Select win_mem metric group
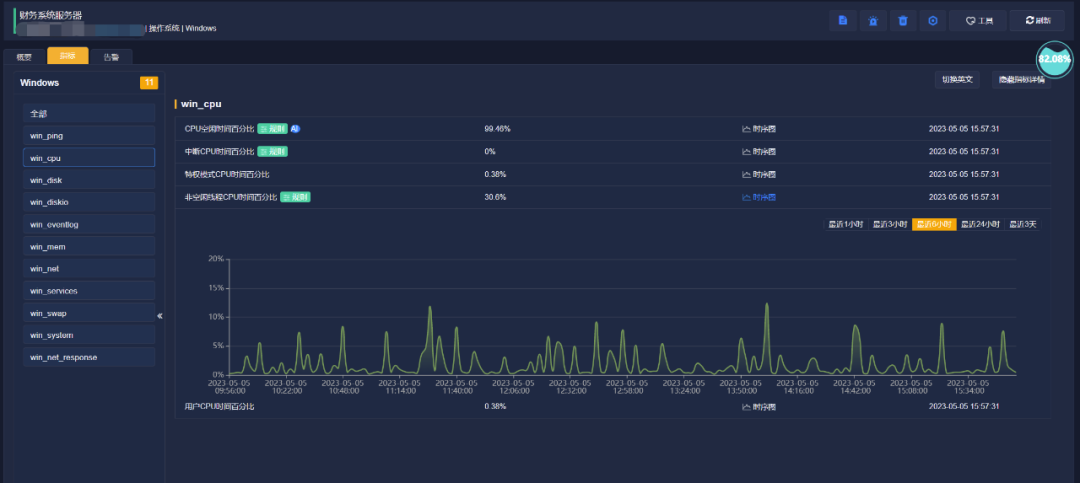The image size is (1080, 483). (x=89, y=247)
